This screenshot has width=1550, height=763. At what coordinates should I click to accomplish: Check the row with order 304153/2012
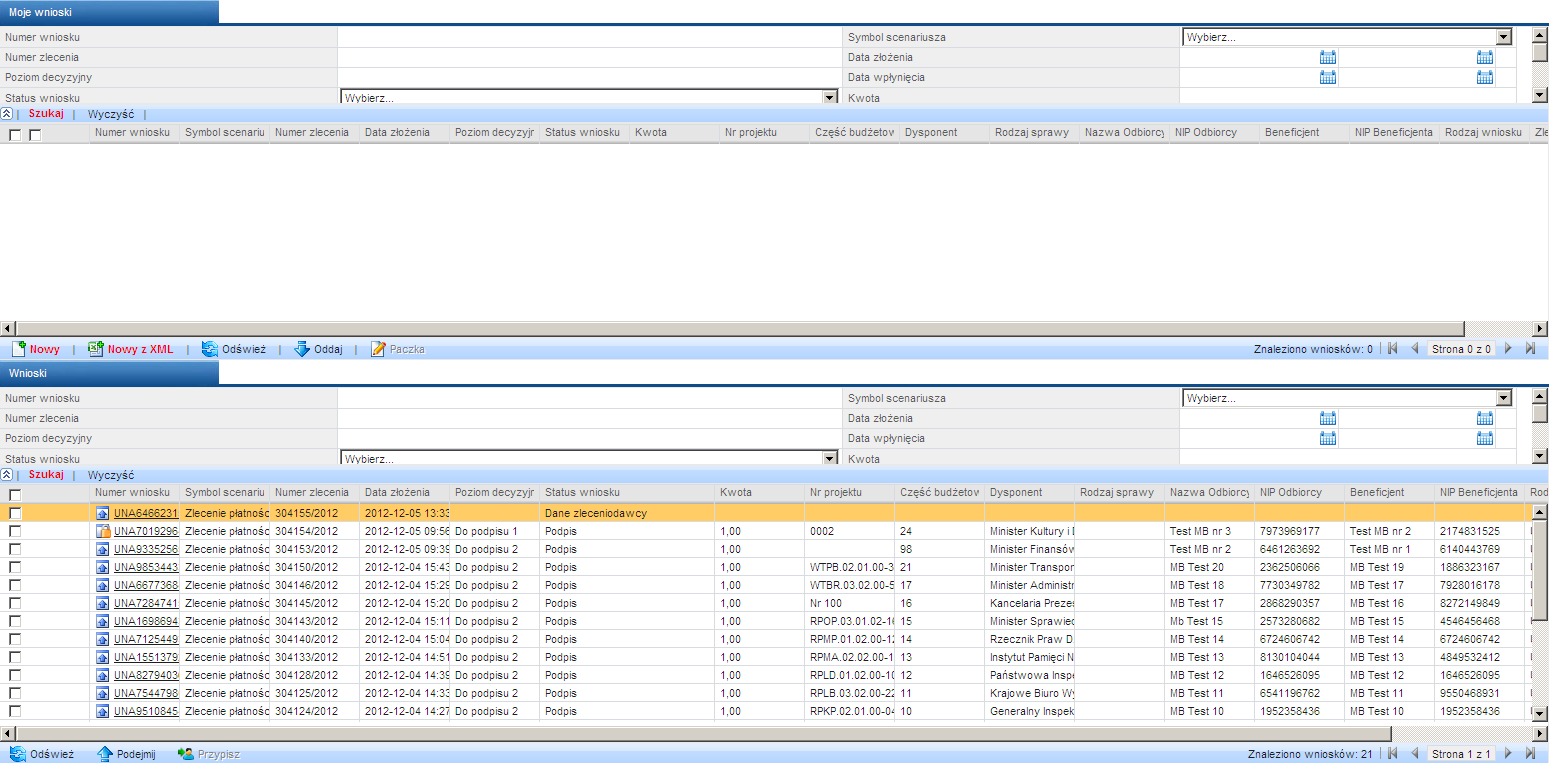pos(15,549)
